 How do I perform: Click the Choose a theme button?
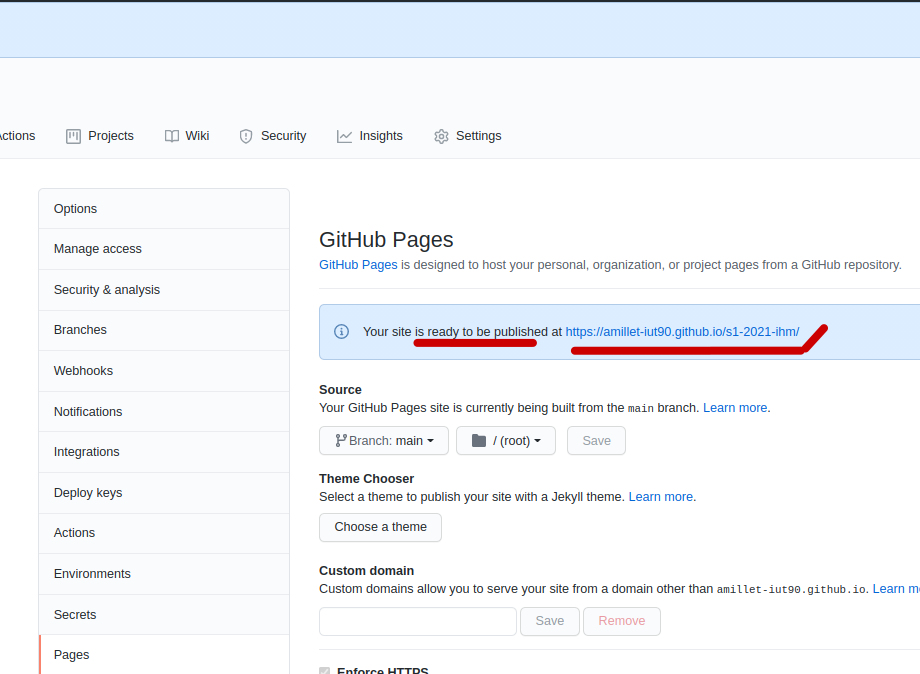380,527
